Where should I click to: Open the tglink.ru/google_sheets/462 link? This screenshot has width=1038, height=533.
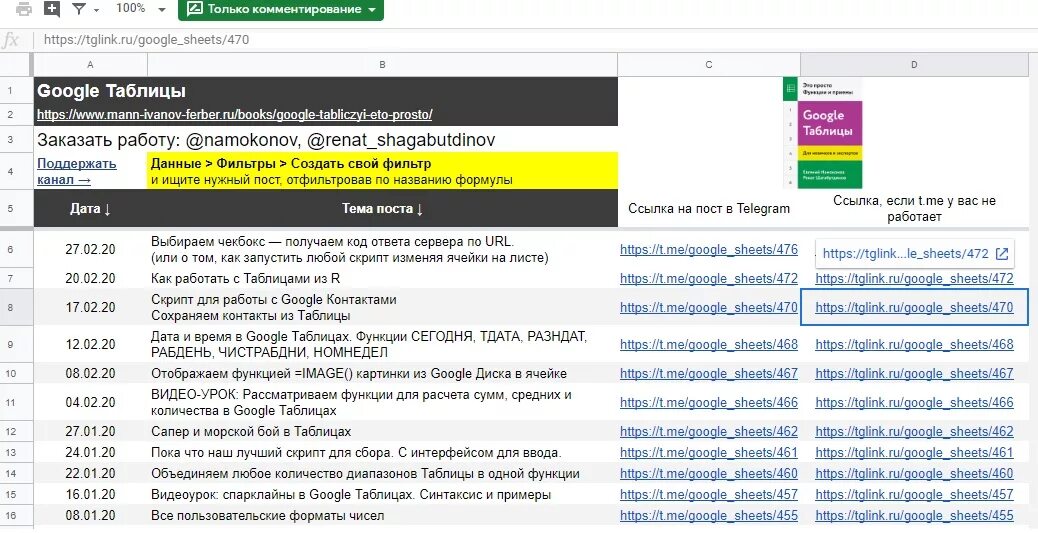tap(914, 432)
